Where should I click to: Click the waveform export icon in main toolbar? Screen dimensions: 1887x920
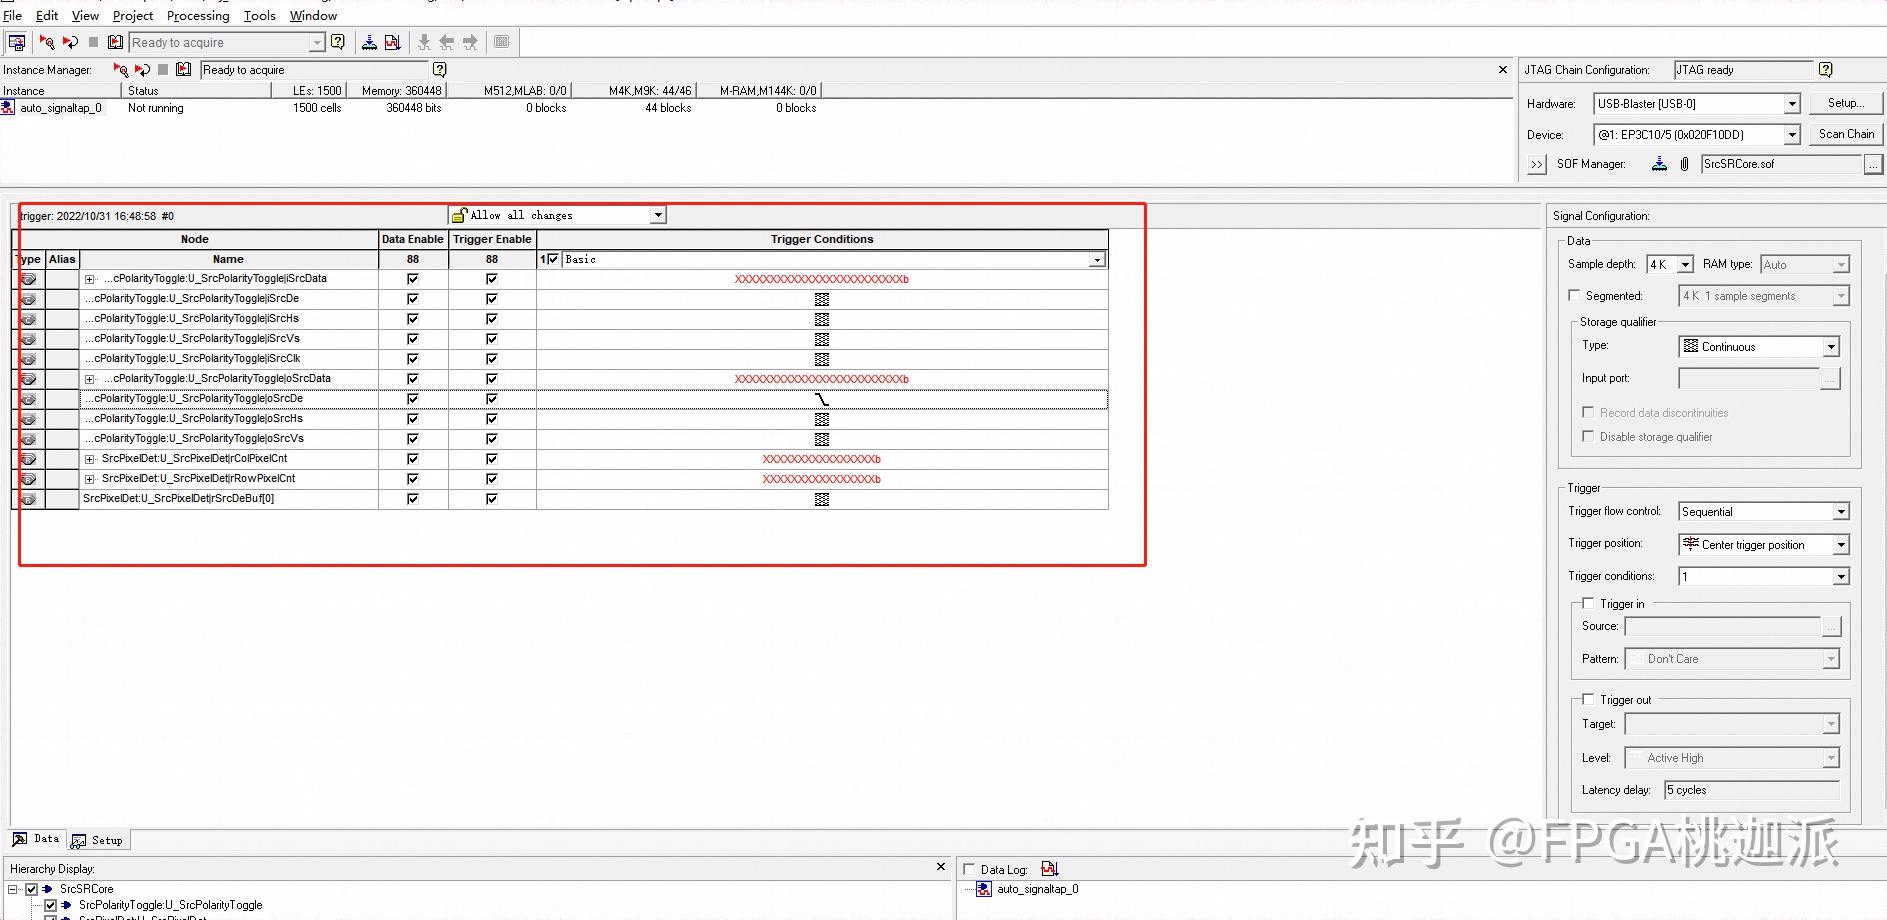point(392,42)
